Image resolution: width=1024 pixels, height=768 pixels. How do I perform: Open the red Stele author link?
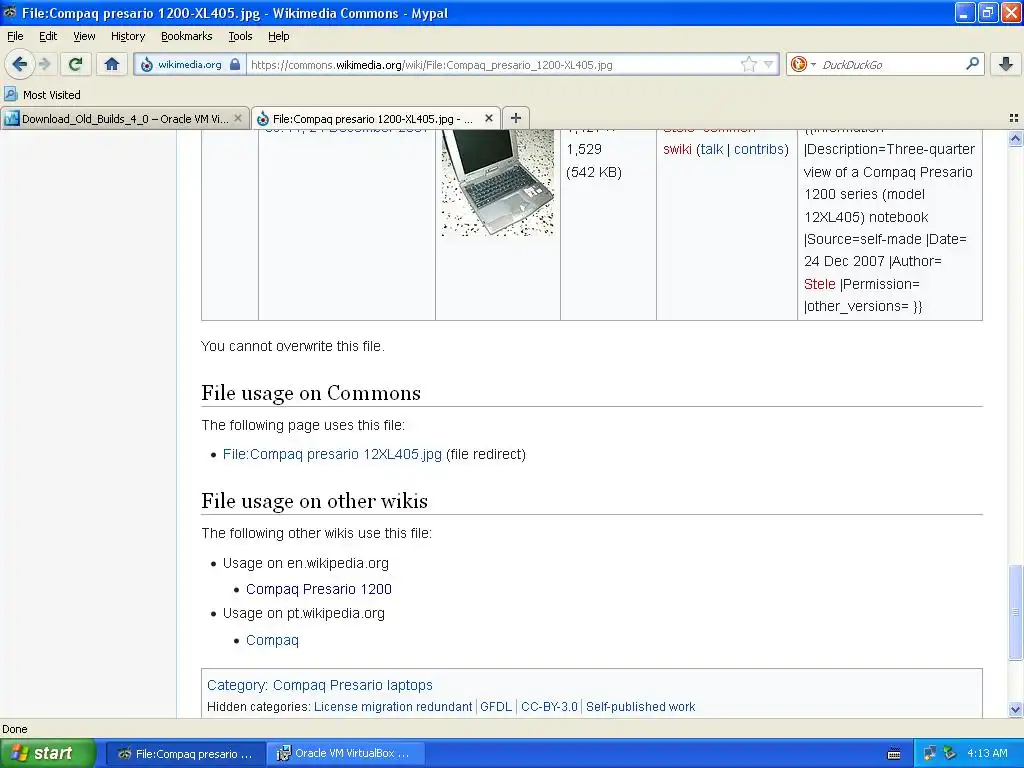(x=820, y=284)
